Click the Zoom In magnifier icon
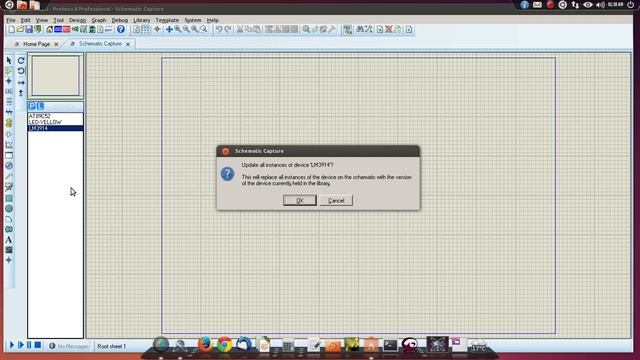Image resolution: width=640 pixels, height=360 pixels. point(178,29)
